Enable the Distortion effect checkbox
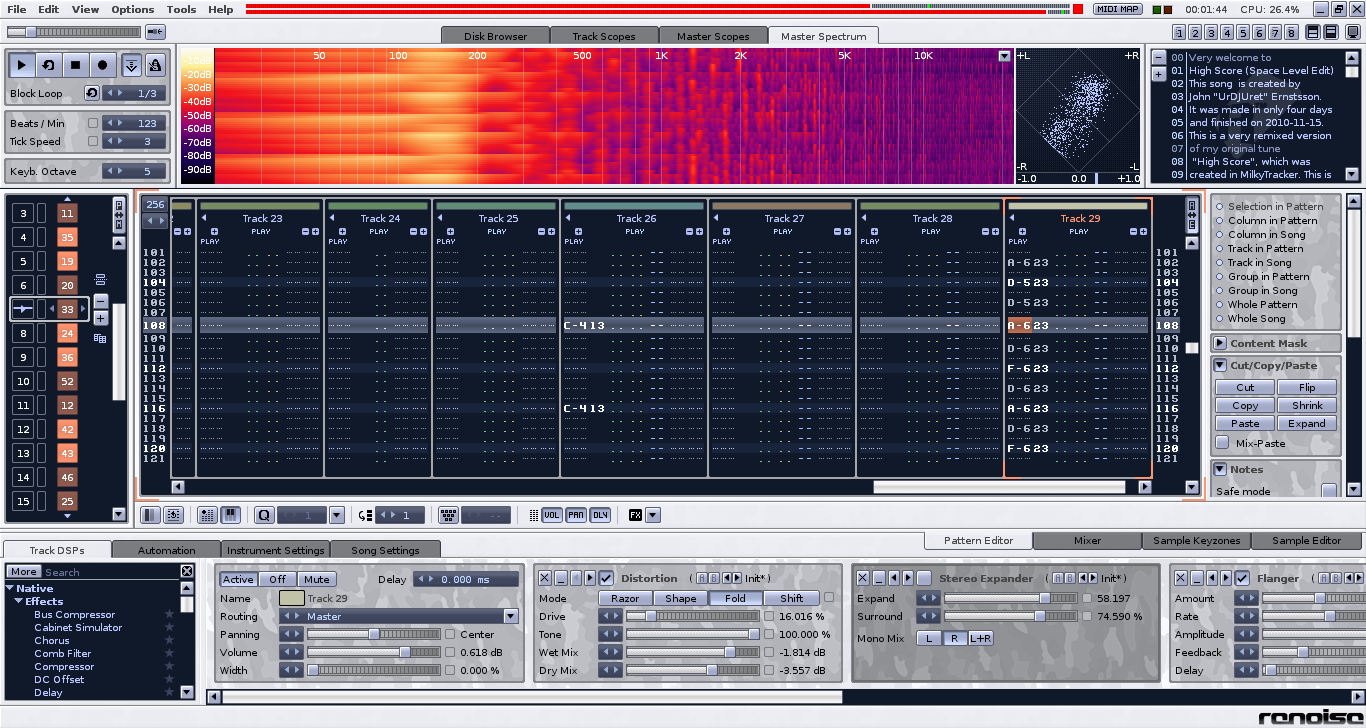 point(606,578)
